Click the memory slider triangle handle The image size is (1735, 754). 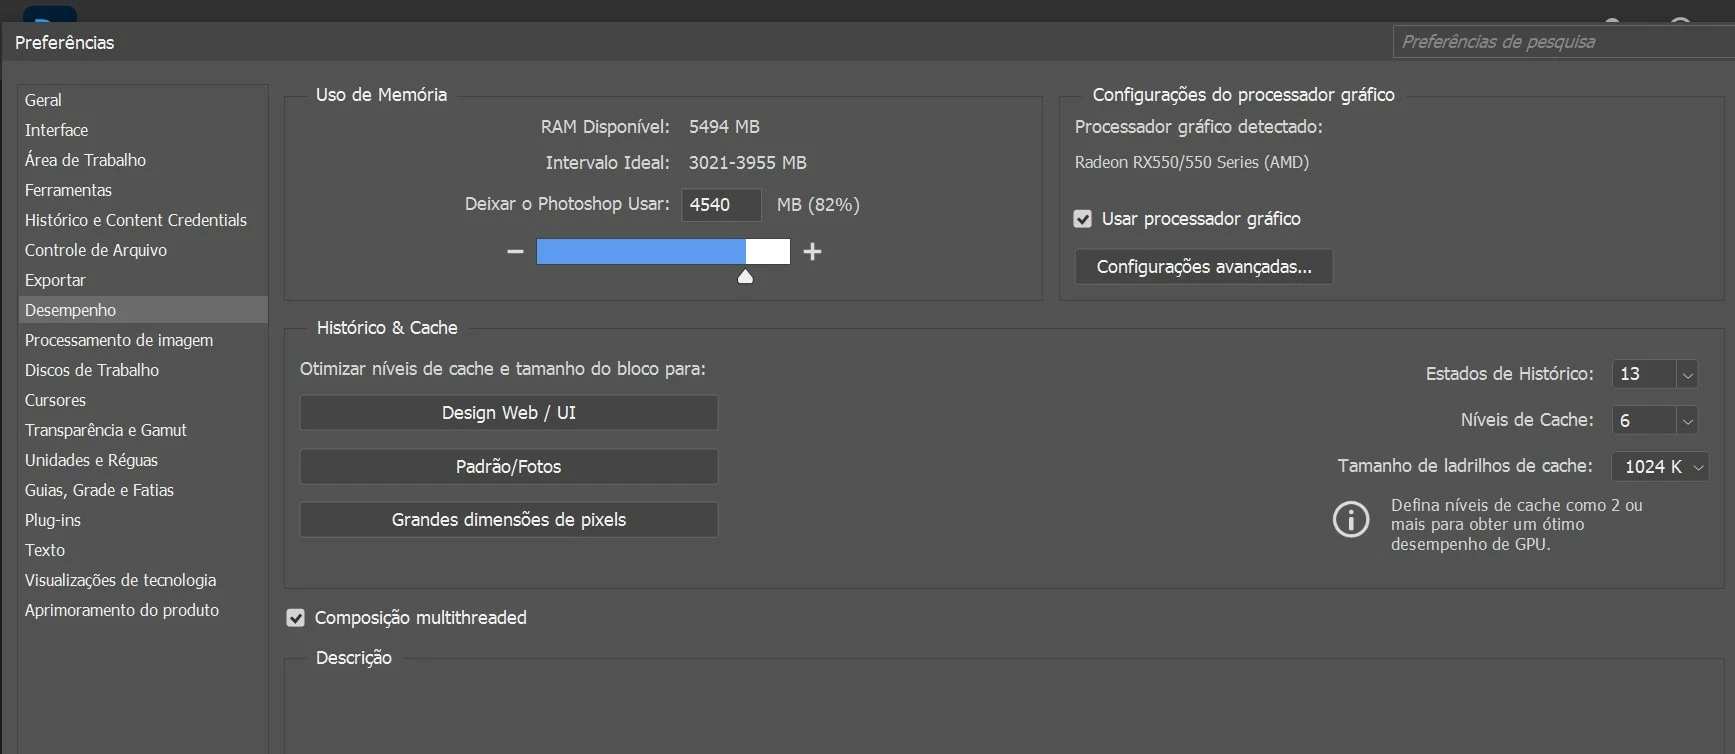pos(745,276)
